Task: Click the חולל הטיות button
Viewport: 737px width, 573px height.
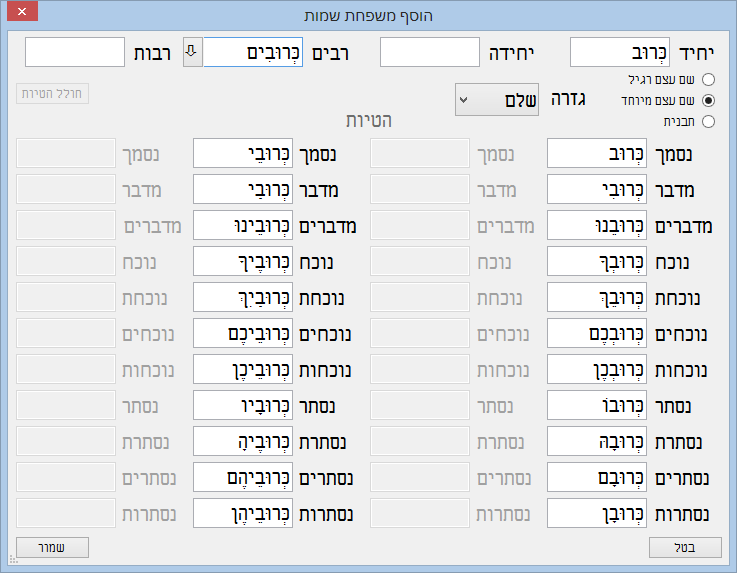Action: pyautogui.click(x=53, y=94)
